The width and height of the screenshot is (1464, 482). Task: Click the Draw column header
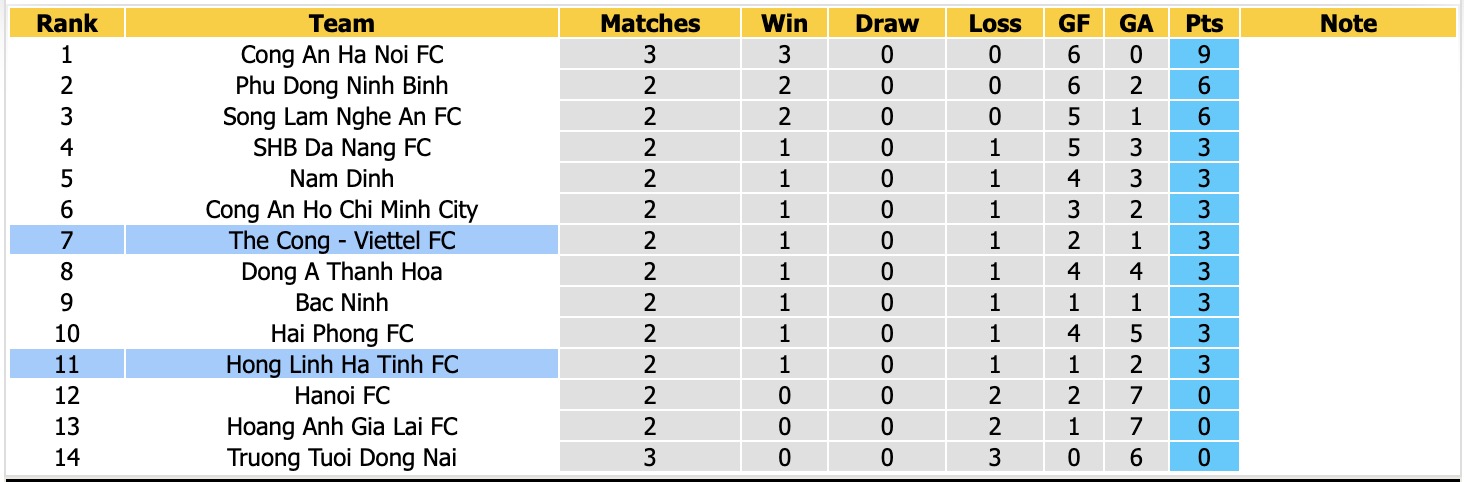[x=887, y=23]
